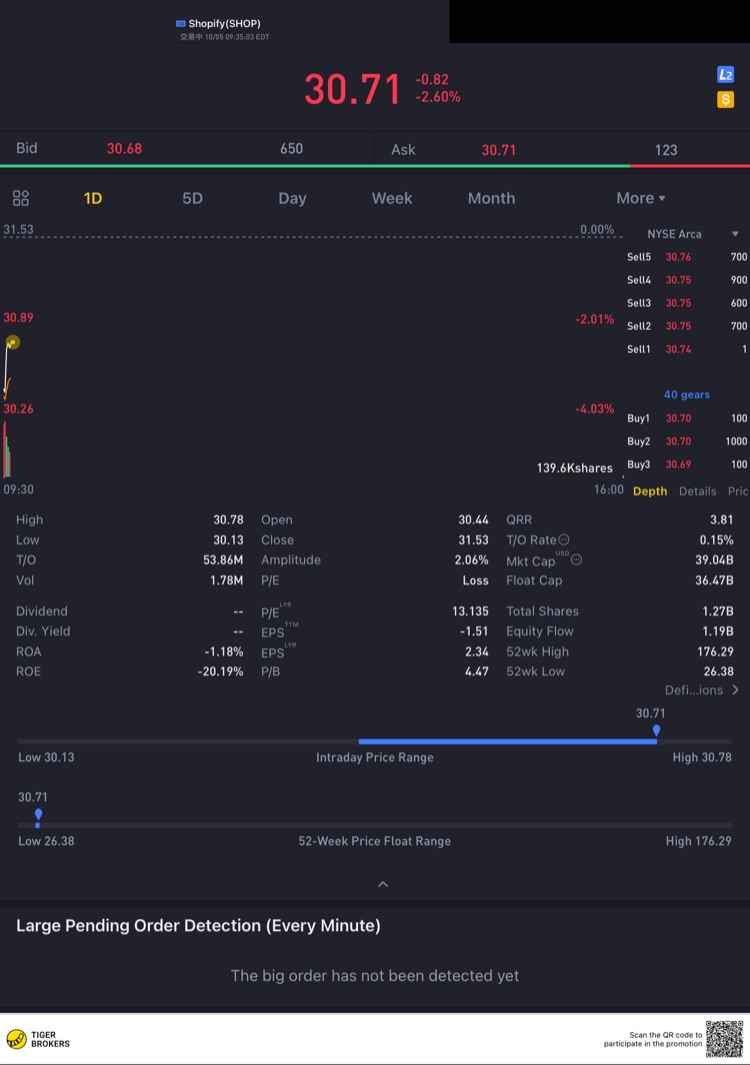
Task: Click the Vol value 1.78M
Action: pyautogui.click(x=226, y=580)
